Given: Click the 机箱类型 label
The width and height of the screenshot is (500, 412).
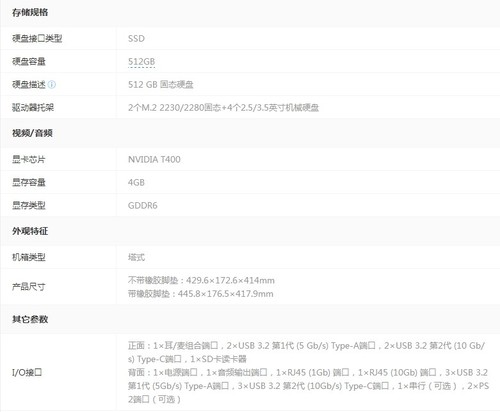Looking at the screenshot, I should click(x=29, y=257).
